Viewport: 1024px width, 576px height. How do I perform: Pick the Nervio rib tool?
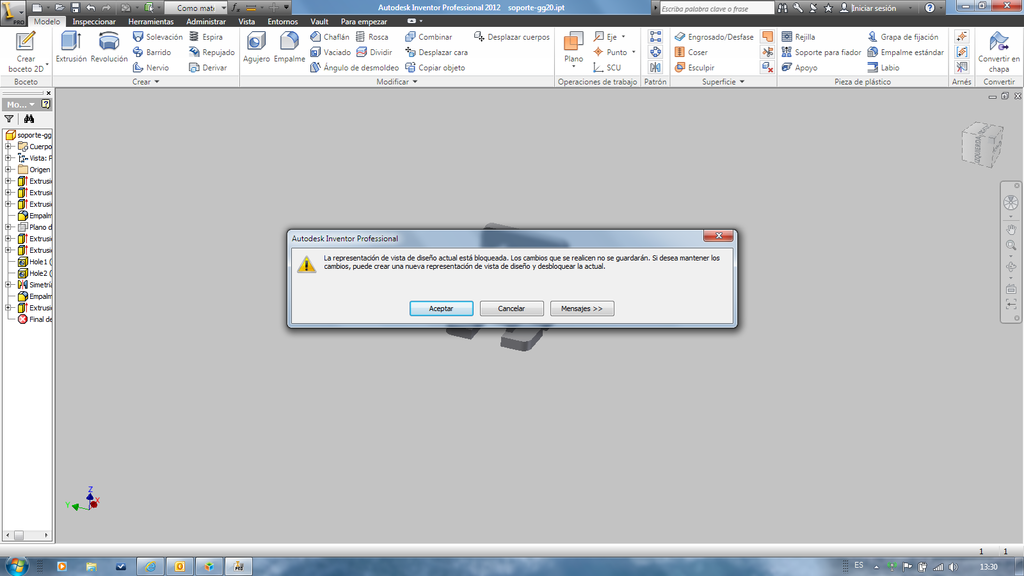[x=151, y=67]
